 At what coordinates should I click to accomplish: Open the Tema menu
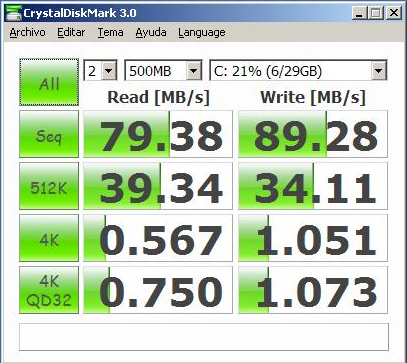(111, 32)
